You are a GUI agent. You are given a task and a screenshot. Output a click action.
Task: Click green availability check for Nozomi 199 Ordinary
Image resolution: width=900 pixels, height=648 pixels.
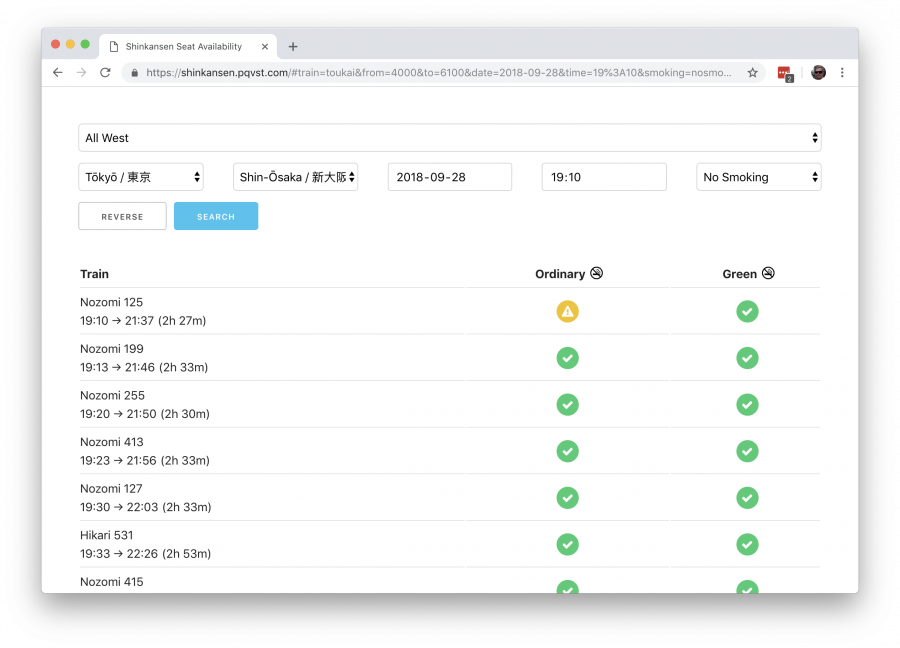click(567, 358)
